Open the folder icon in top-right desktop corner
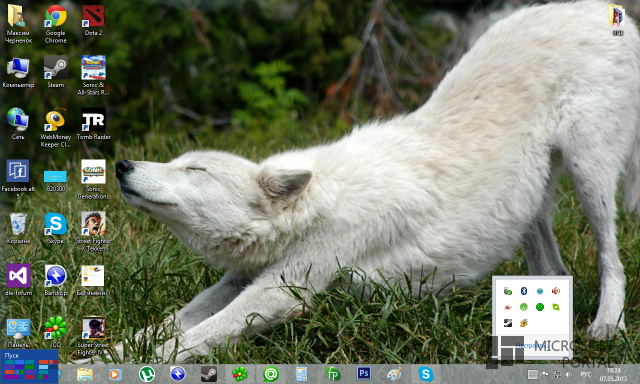This screenshot has height=384, width=640. (618, 20)
